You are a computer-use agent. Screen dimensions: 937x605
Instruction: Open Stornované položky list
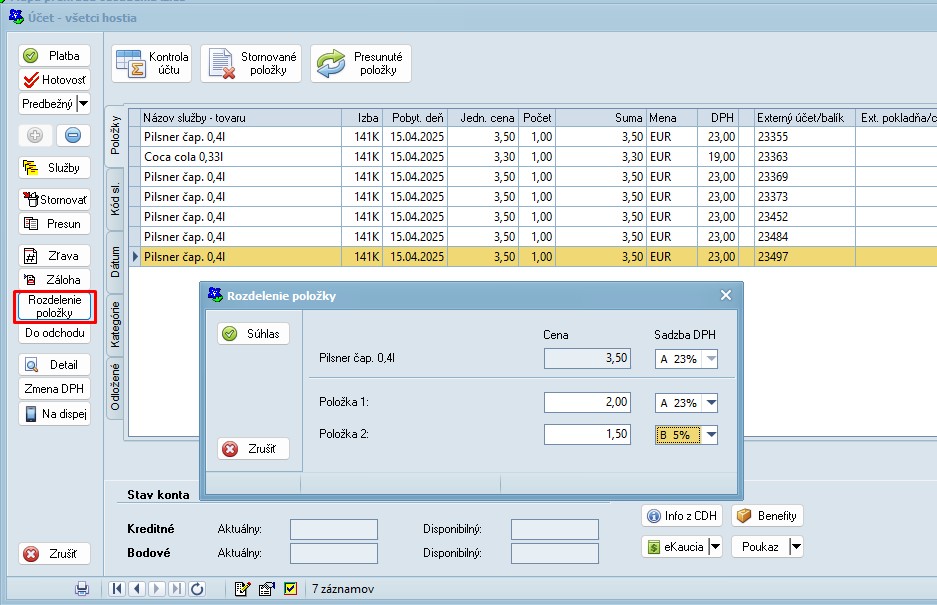(x=250, y=63)
